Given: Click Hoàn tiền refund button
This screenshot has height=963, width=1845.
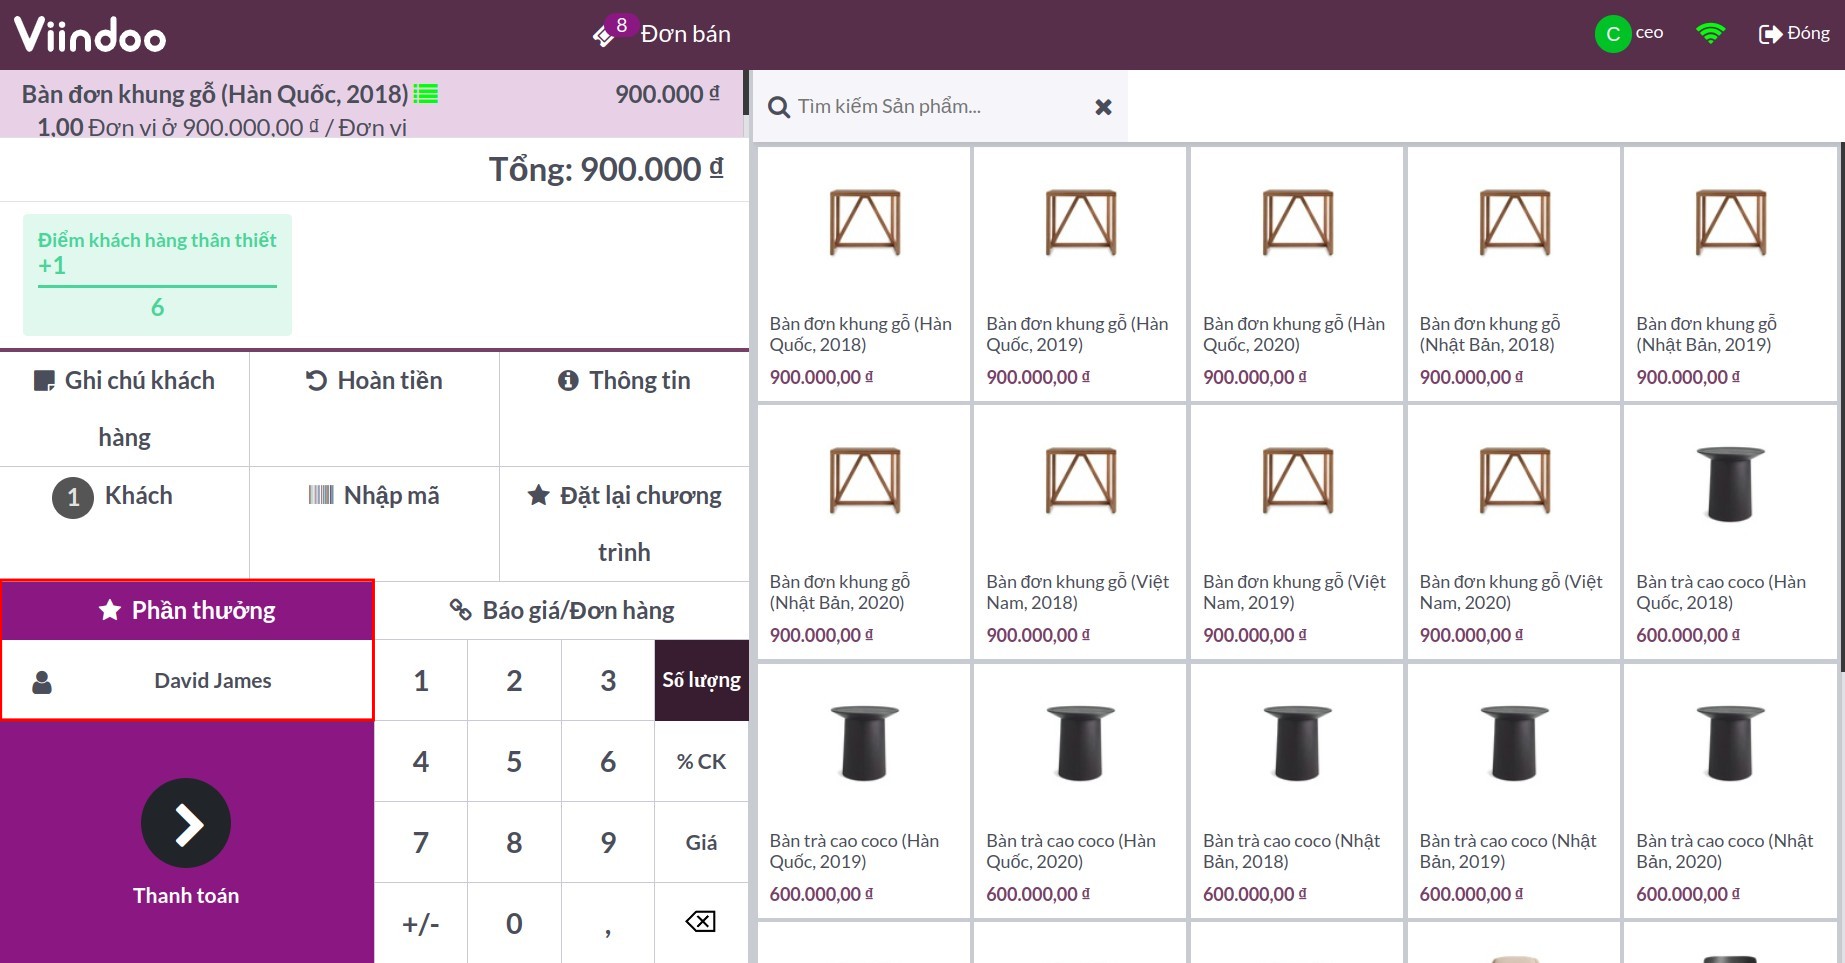Looking at the screenshot, I should coord(374,381).
